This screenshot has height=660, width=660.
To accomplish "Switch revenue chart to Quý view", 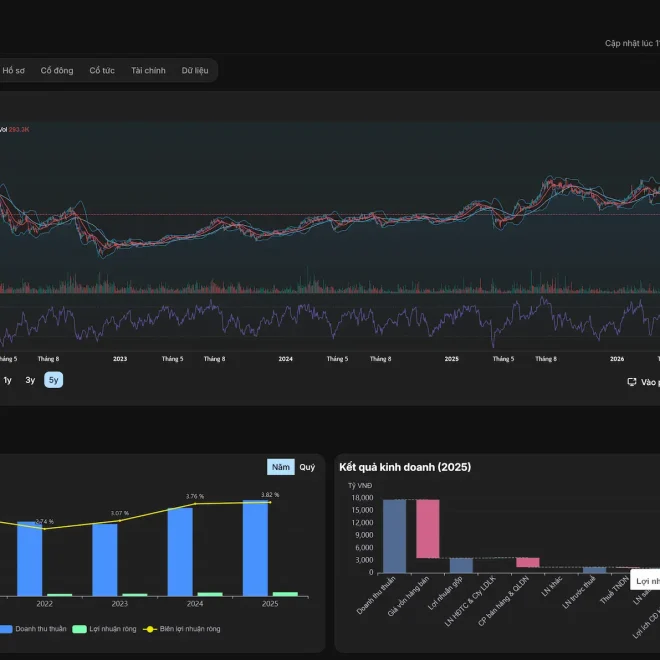I will [x=307, y=467].
